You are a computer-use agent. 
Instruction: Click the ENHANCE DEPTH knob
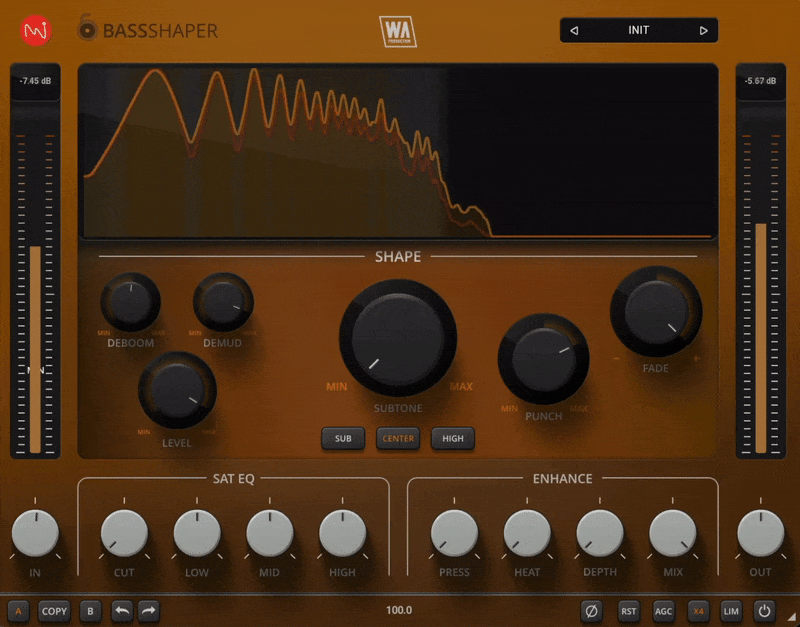click(600, 533)
